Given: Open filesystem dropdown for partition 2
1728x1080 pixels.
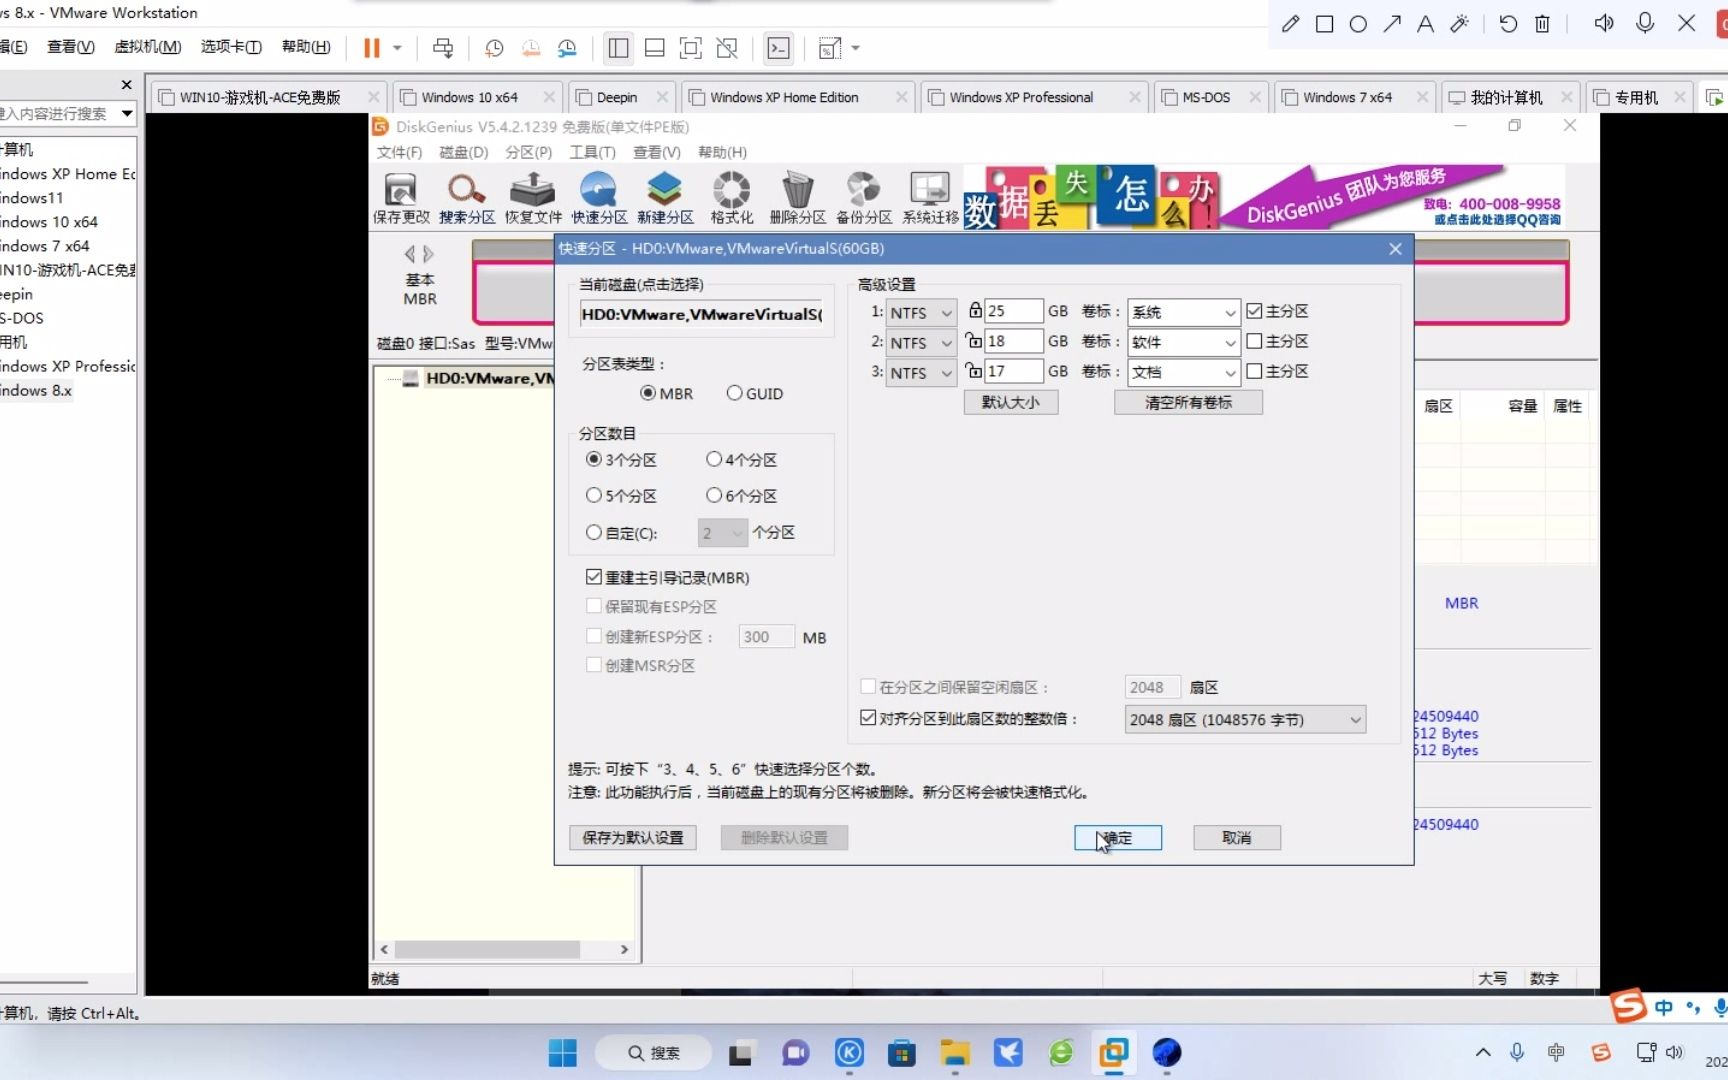Looking at the screenshot, I should click(921, 343).
